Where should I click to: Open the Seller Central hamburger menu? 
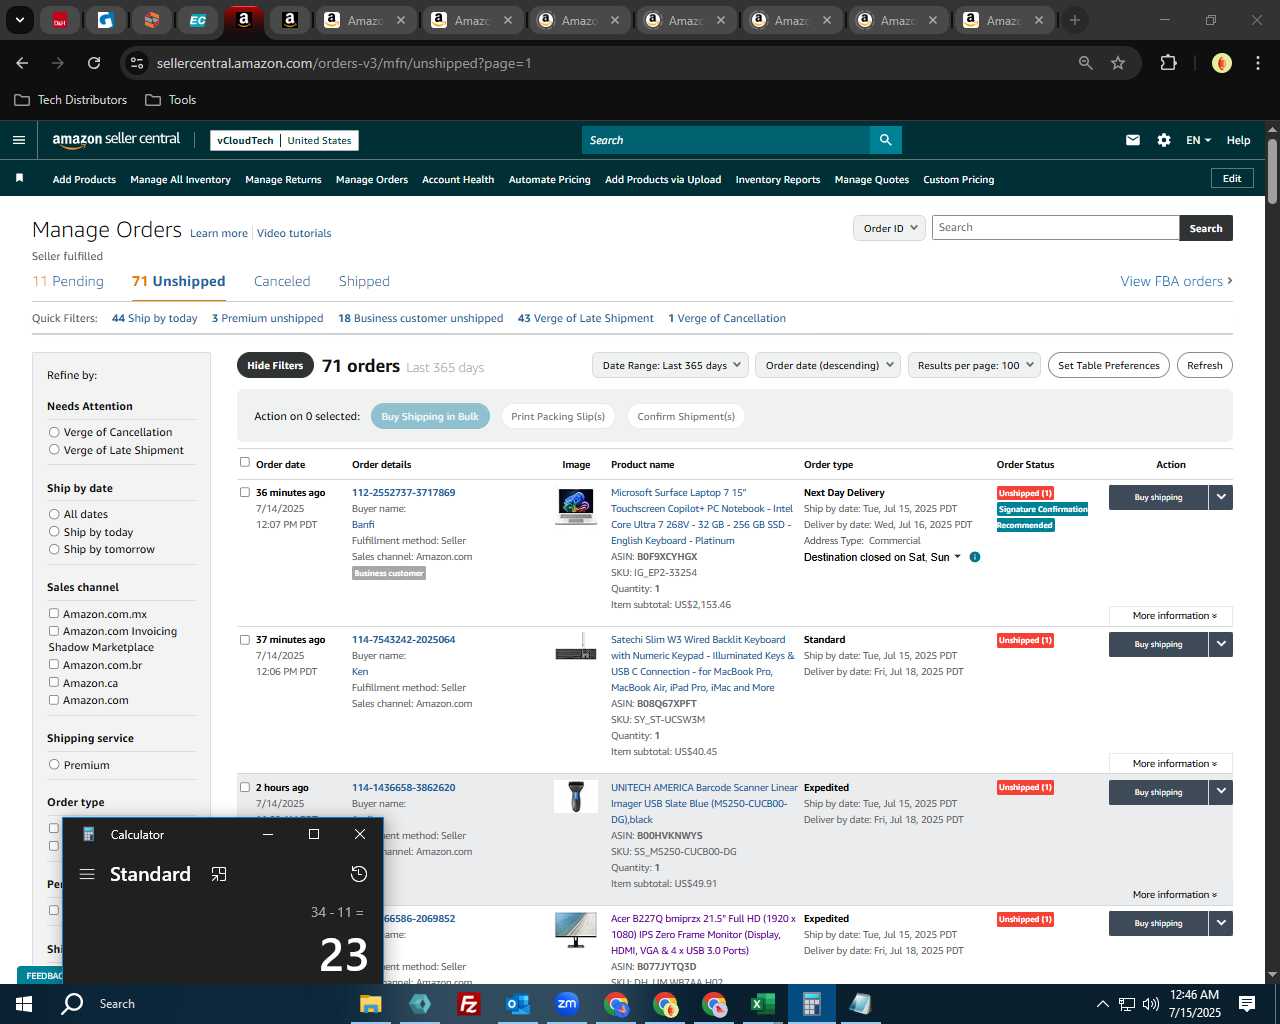click(18, 140)
